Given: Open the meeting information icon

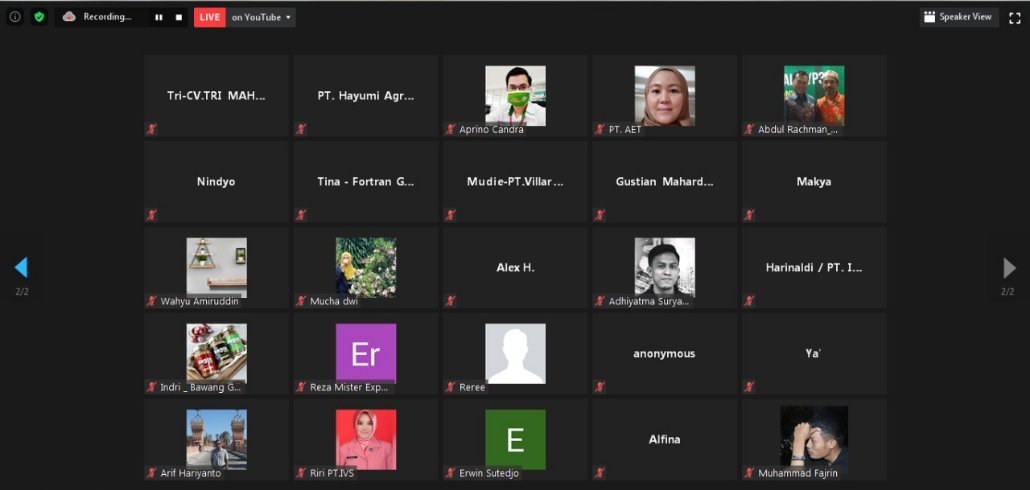Looking at the screenshot, I should pyautogui.click(x=15, y=17).
